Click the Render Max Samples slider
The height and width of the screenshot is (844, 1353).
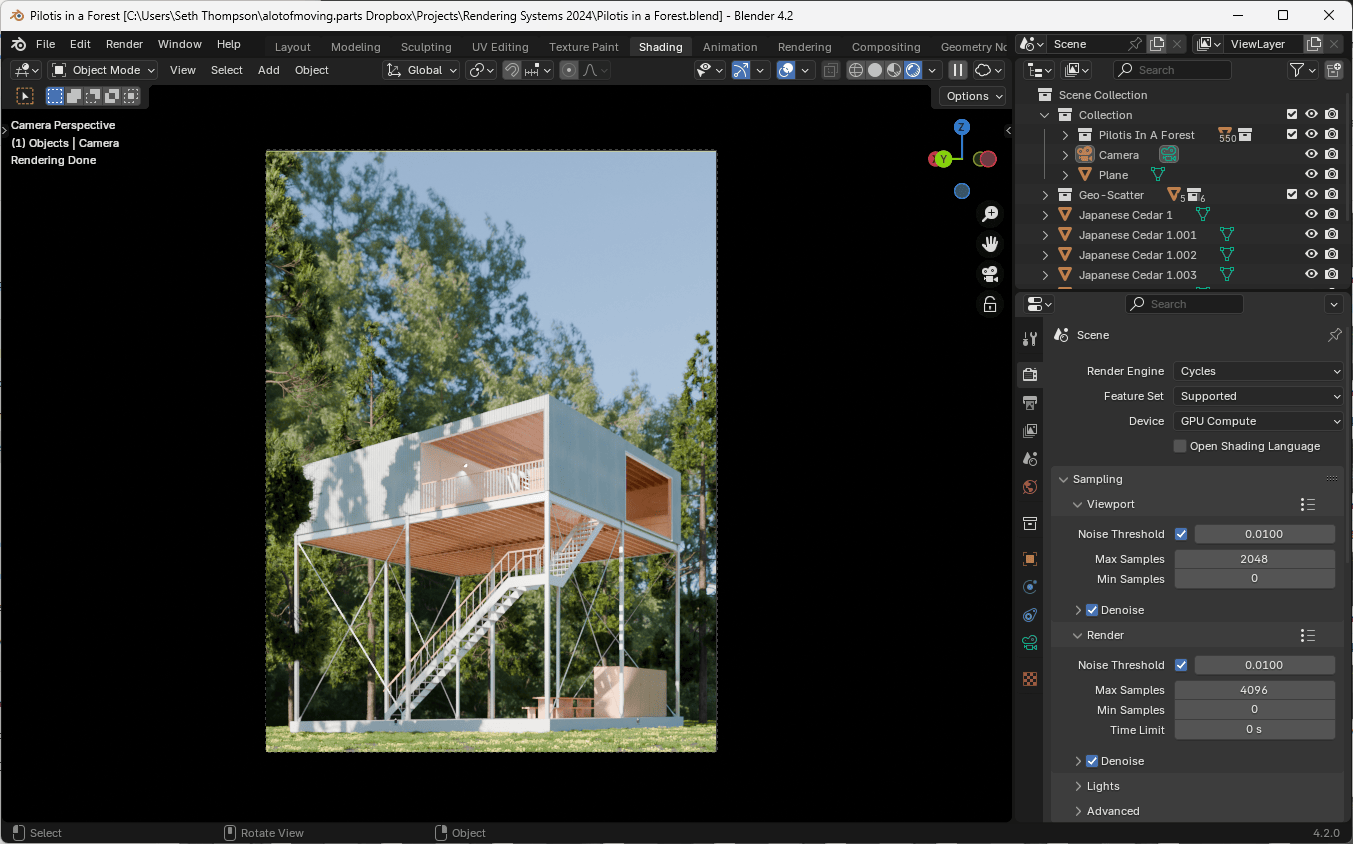[x=1254, y=689]
